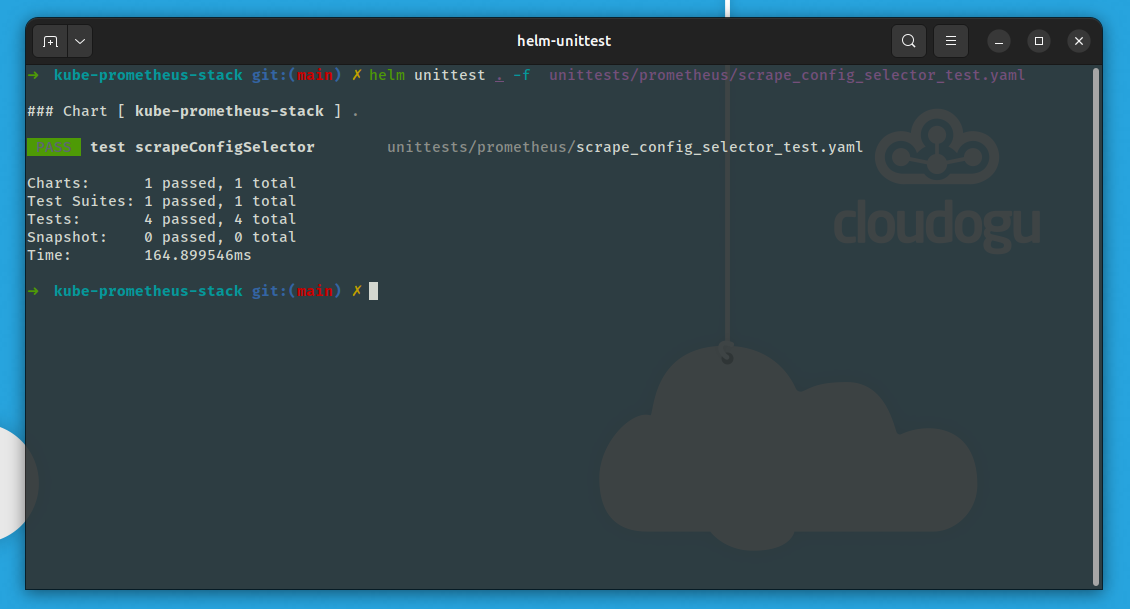Click the cursor at the empty prompt
Screen dimensions: 1130x609
[x=373, y=291]
